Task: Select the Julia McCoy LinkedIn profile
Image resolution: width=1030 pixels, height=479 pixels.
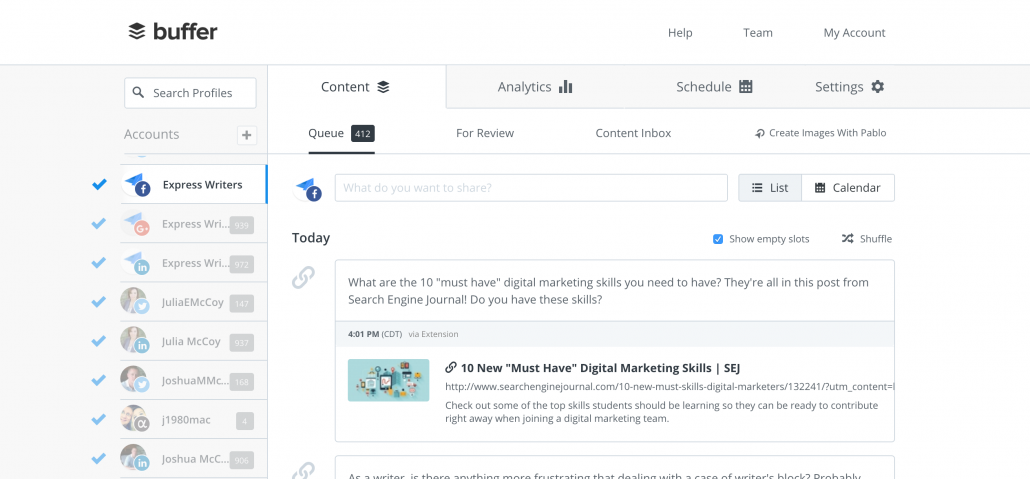Action: point(194,342)
